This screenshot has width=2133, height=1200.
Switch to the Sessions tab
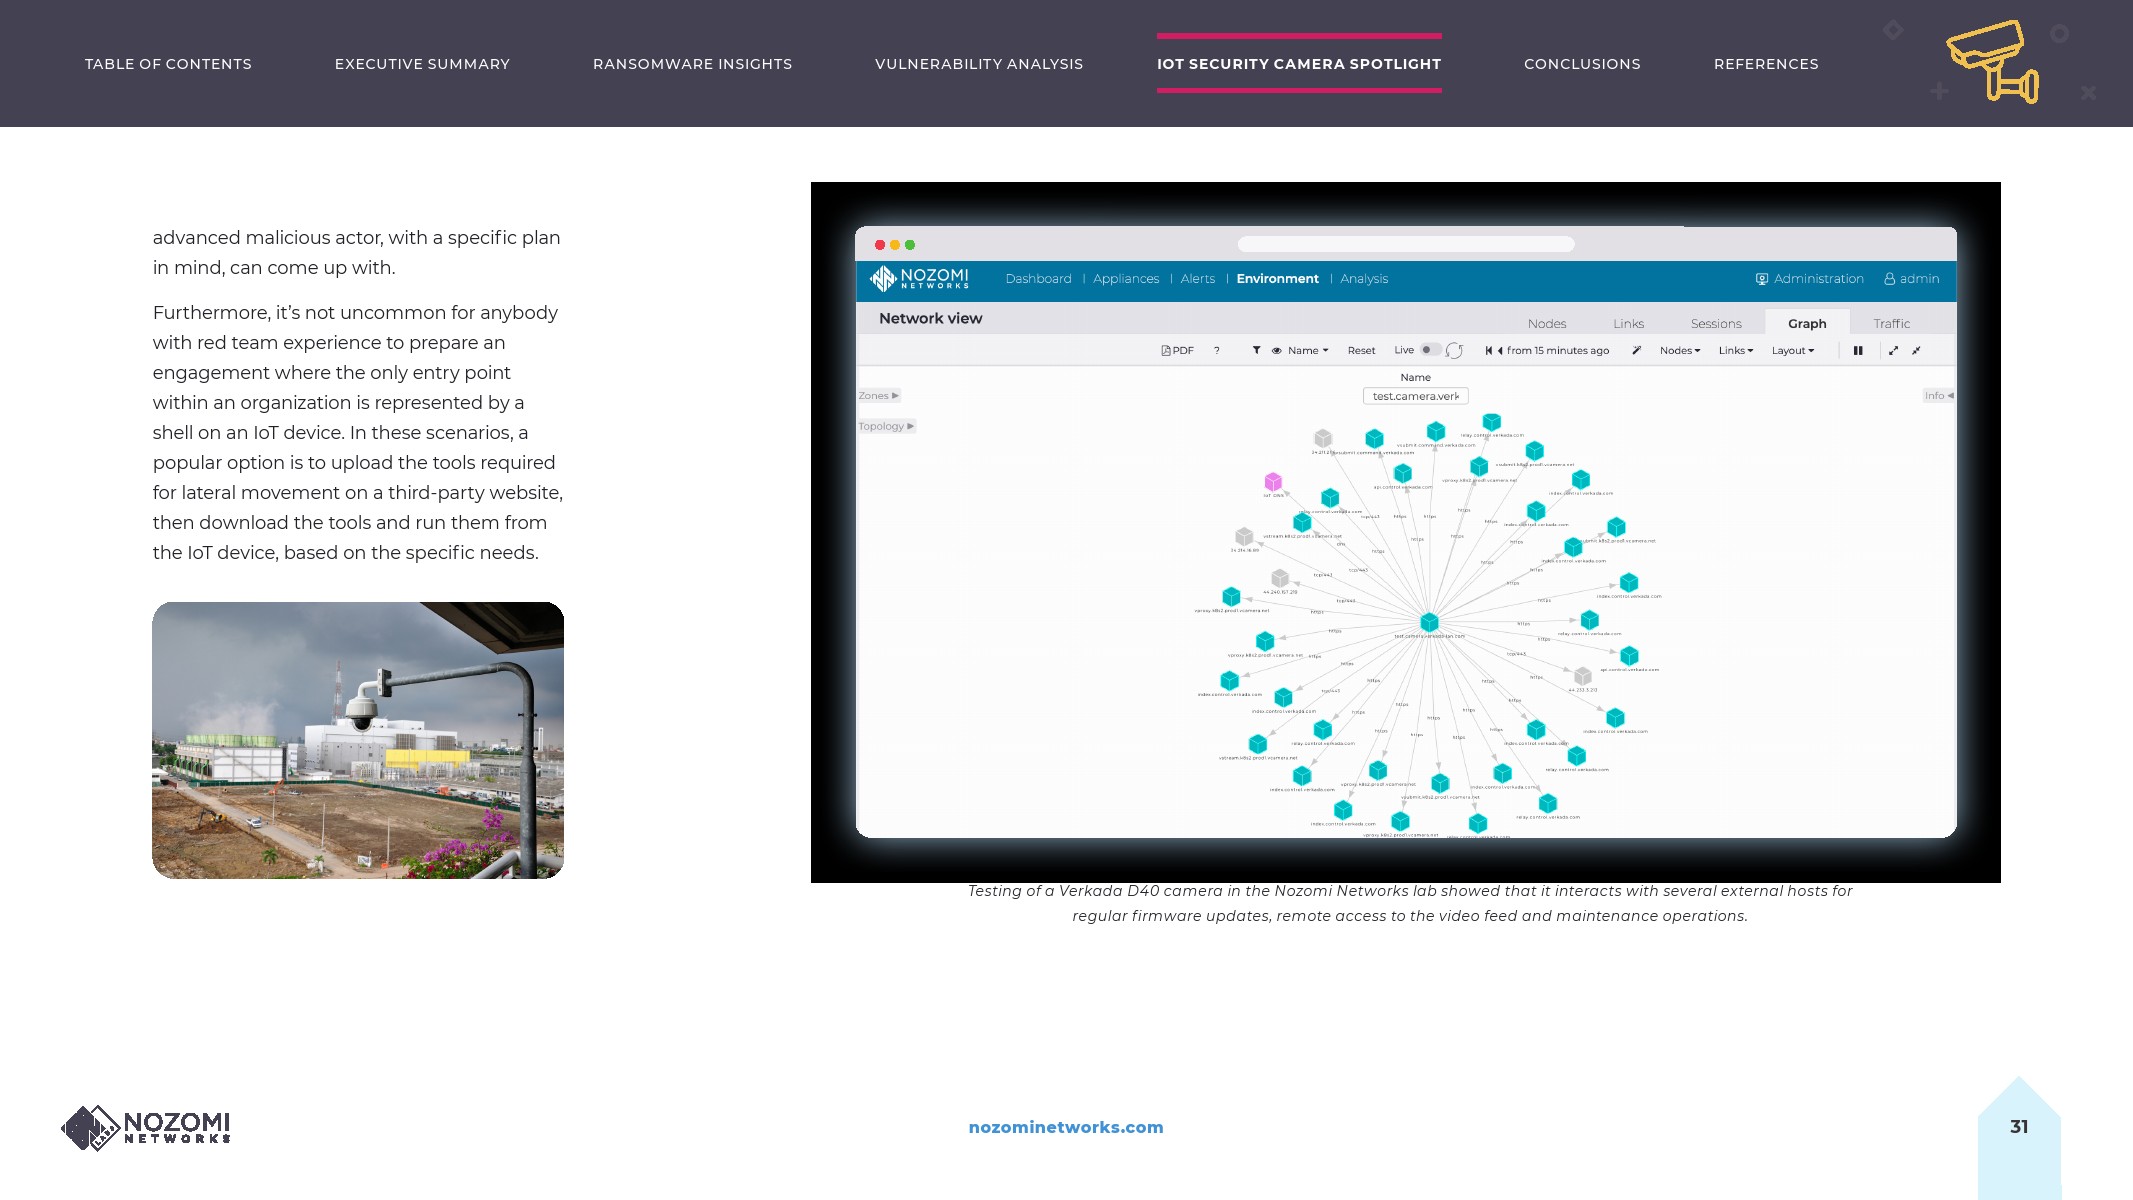(x=1715, y=324)
